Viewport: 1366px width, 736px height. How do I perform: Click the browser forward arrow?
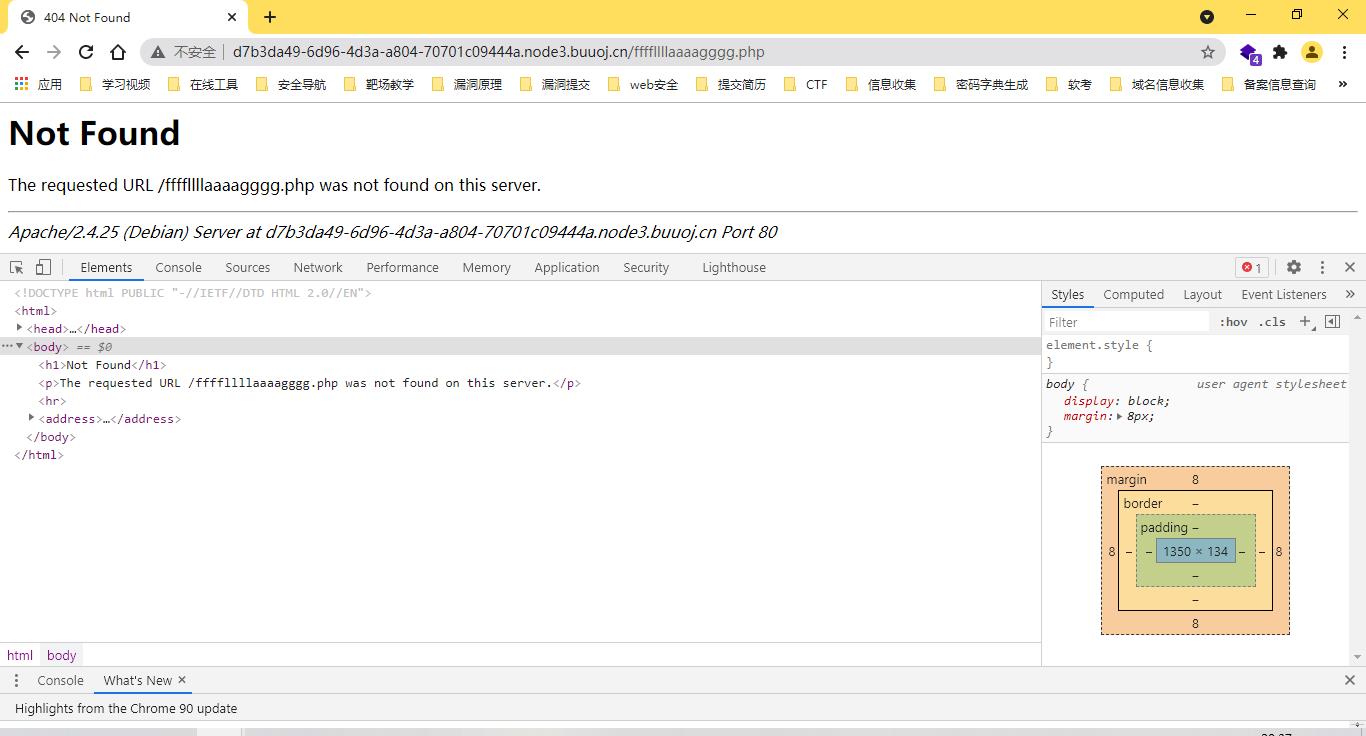(x=54, y=52)
